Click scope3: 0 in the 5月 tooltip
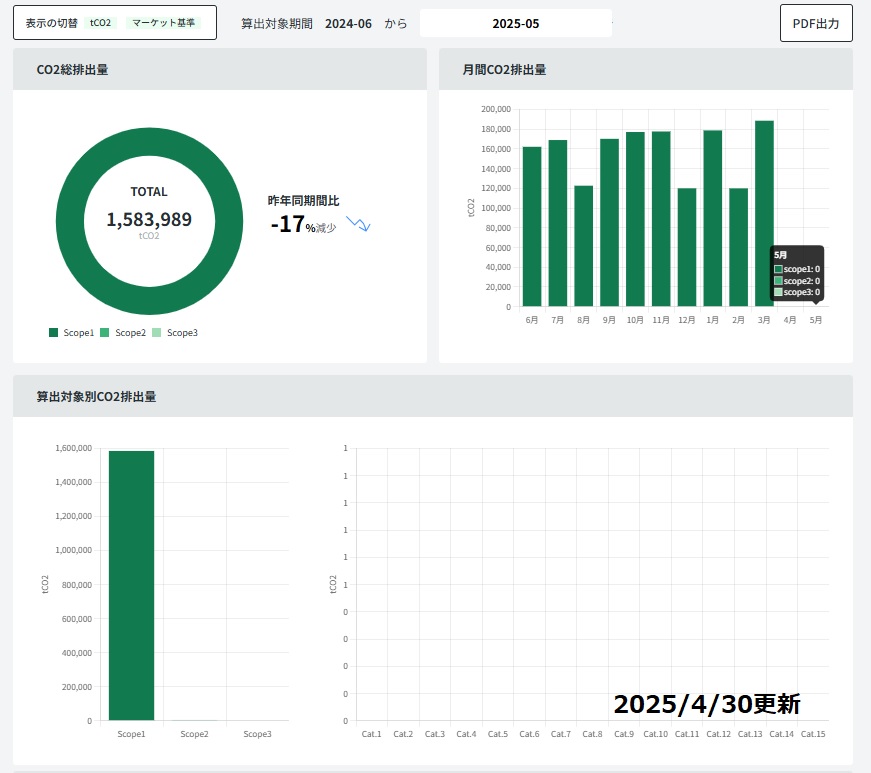Viewport: 871px width, 773px height. point(797,292)
